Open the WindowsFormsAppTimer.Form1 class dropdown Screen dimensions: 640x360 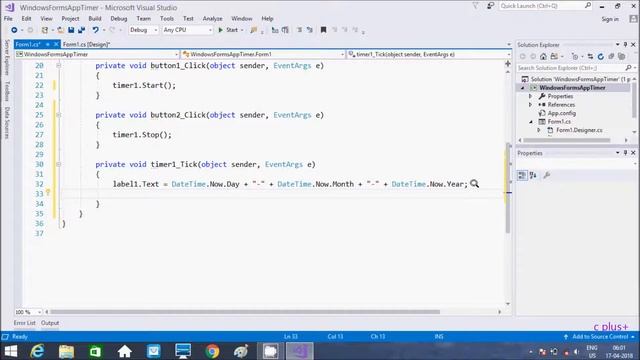[x=263, y=54]
